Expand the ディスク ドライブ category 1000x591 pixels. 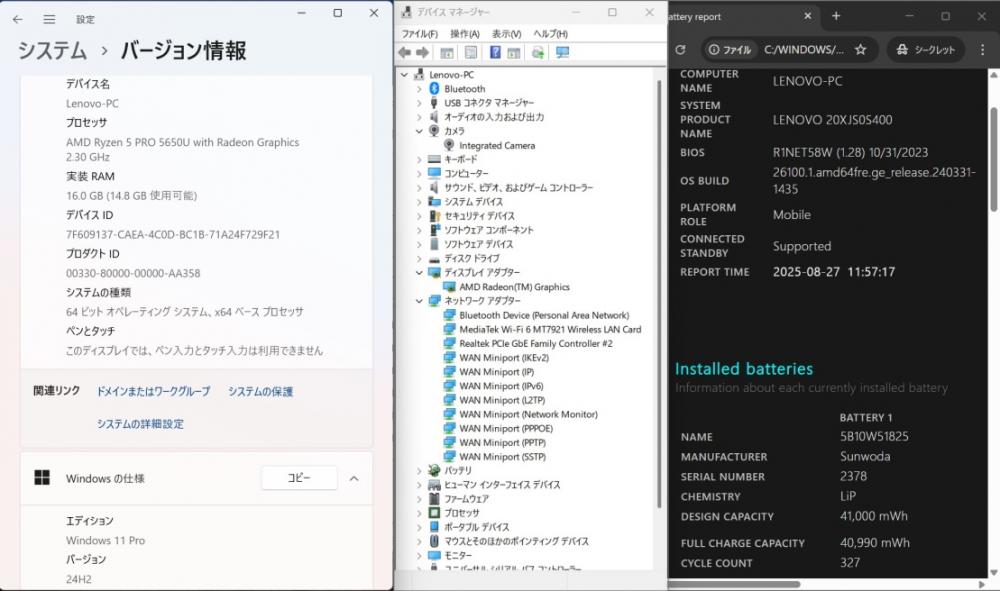point(419,258)
